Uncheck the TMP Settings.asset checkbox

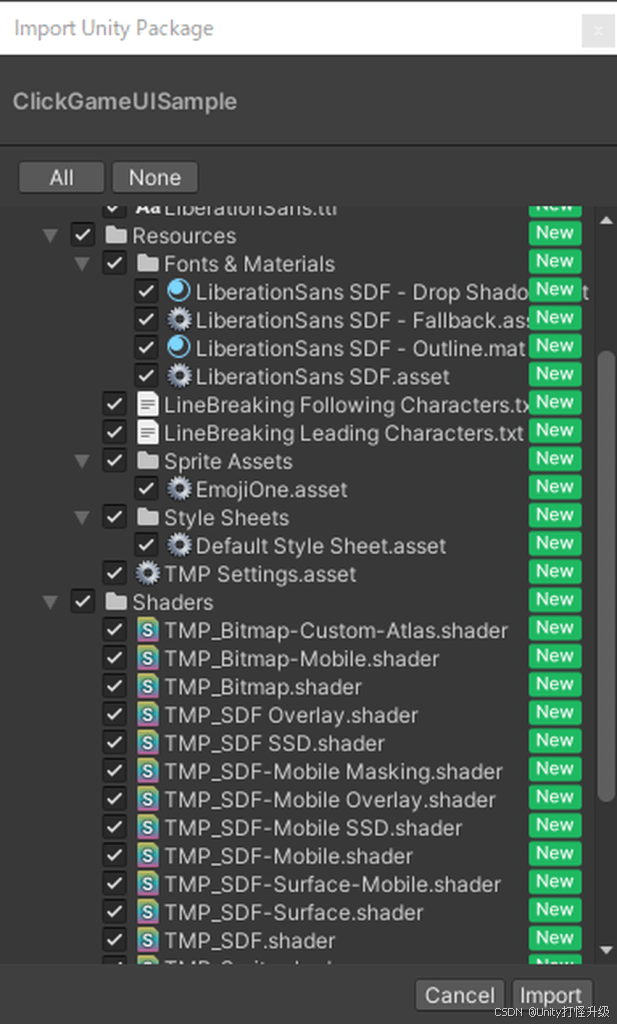tap(115, 573)
